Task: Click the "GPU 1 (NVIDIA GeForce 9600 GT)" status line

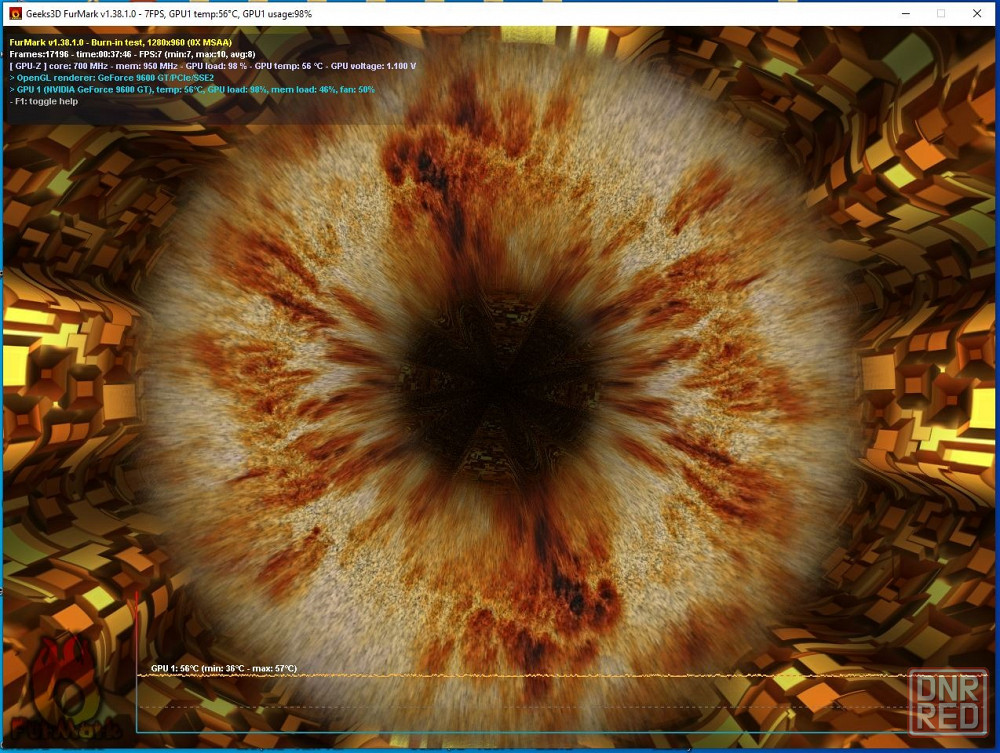Action: pyautogui.click(x=192, y=90)
